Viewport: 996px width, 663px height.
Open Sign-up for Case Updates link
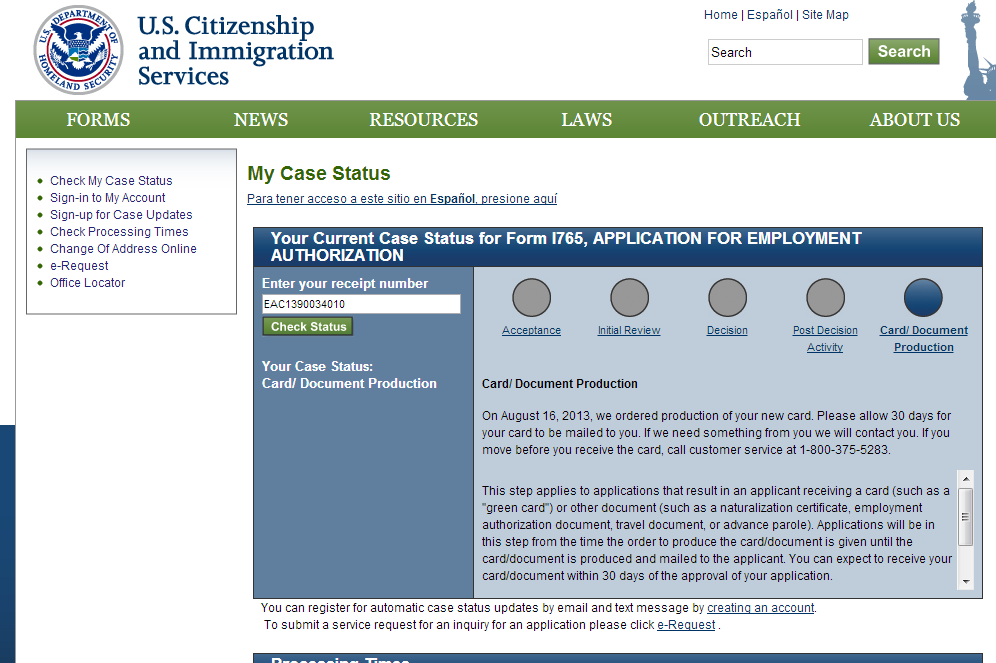[x=121, y=215]
